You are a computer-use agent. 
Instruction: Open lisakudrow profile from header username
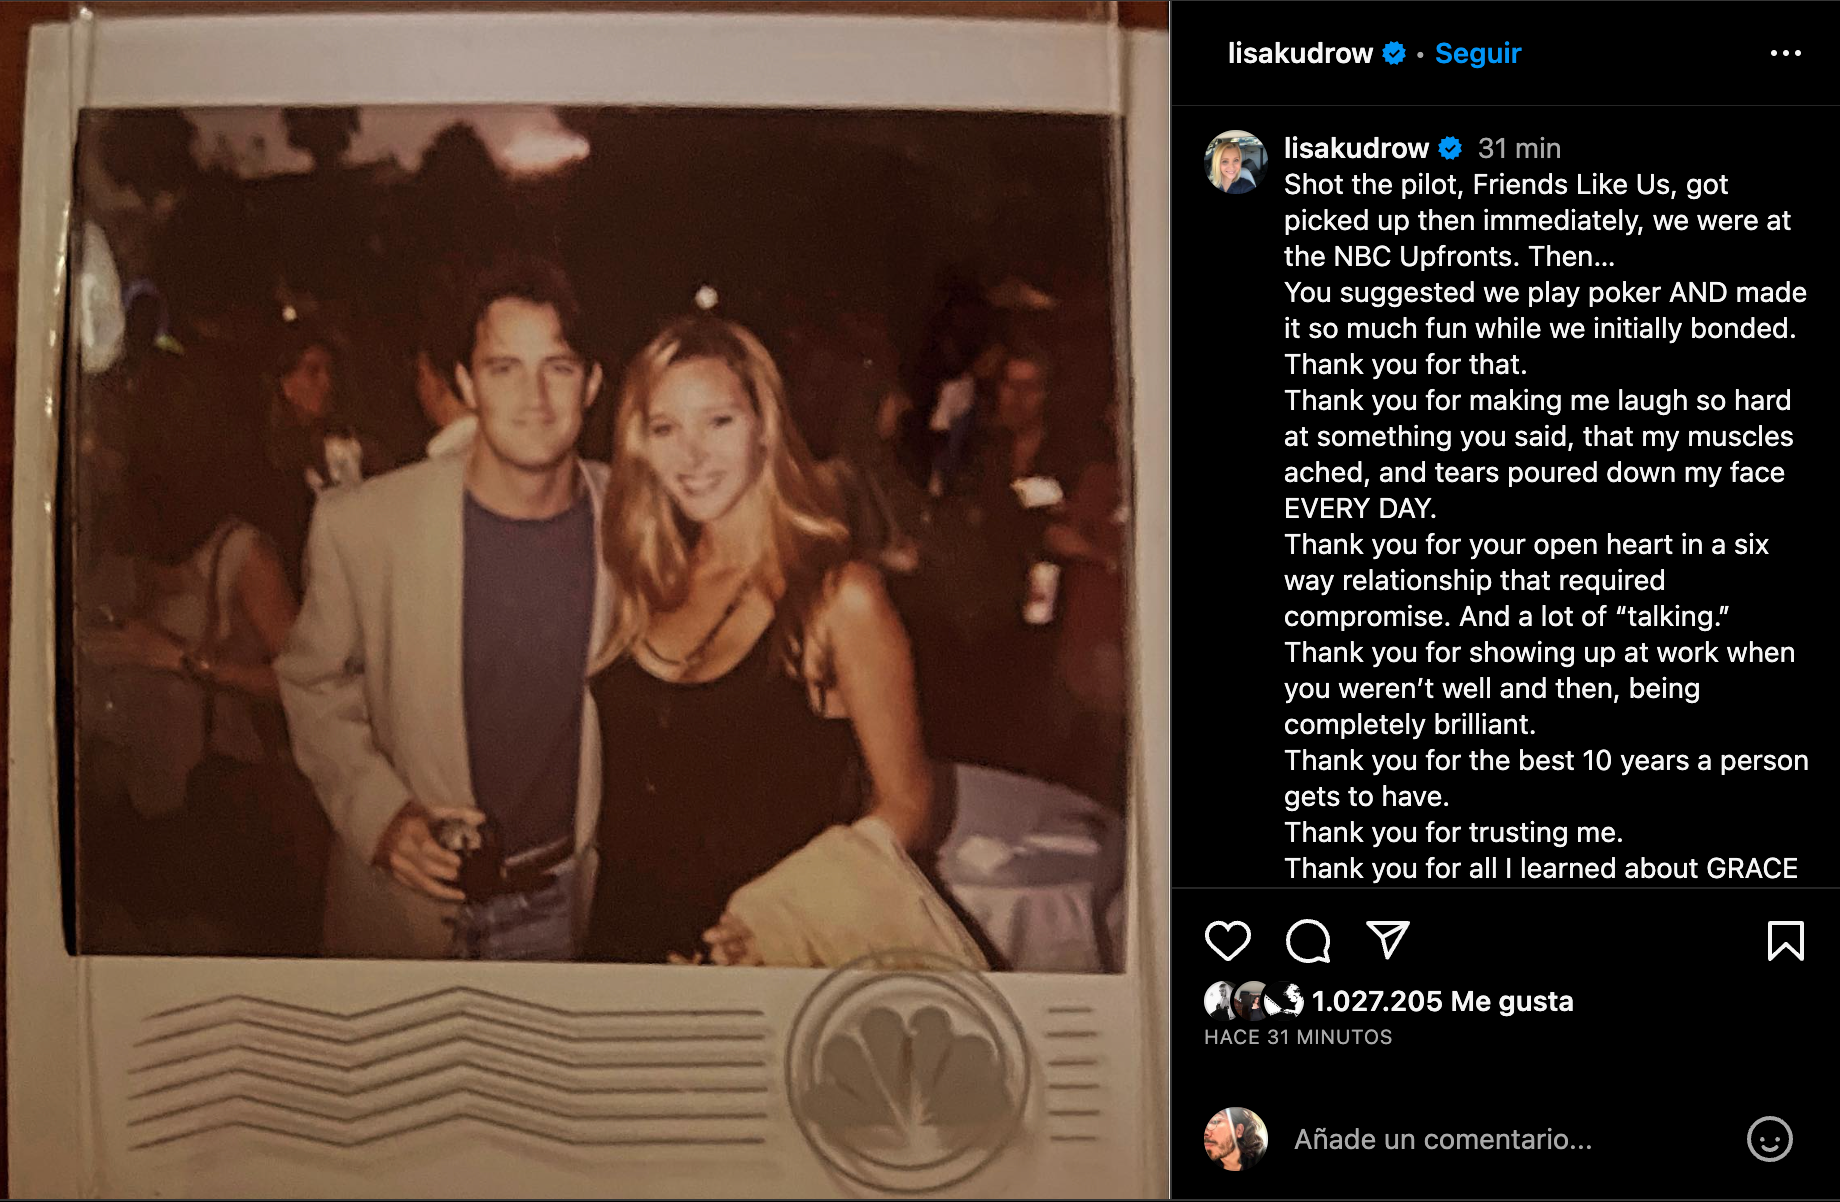(x=1300, y=53)
